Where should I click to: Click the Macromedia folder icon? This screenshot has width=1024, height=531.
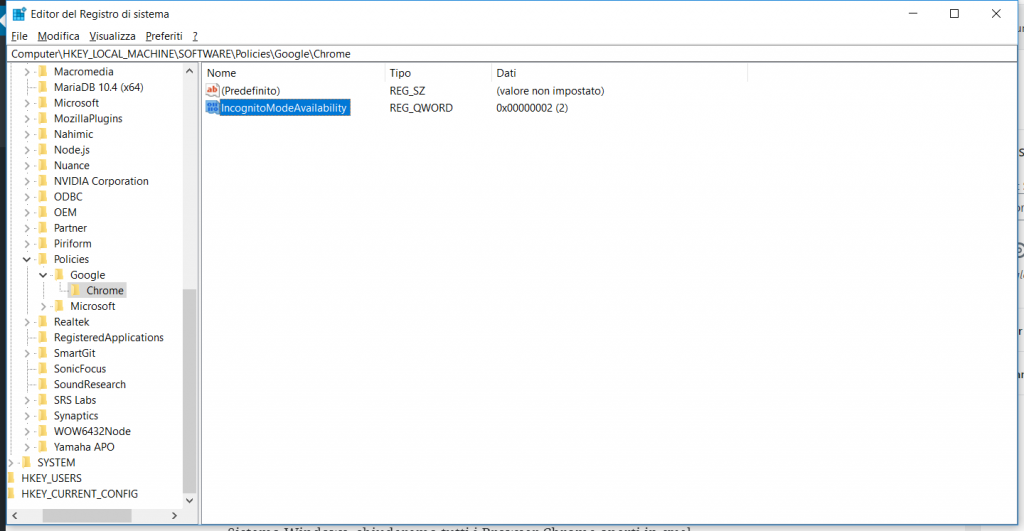point(43,71)
